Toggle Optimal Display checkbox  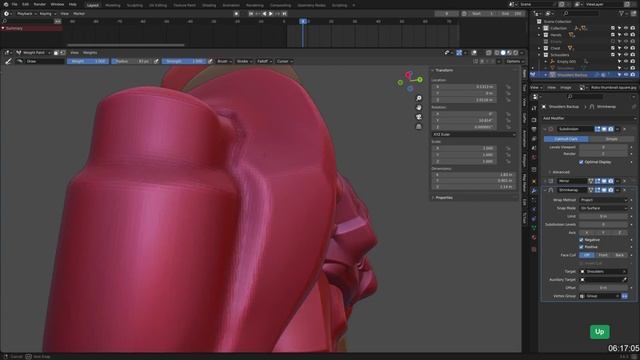tap(581, 162)
